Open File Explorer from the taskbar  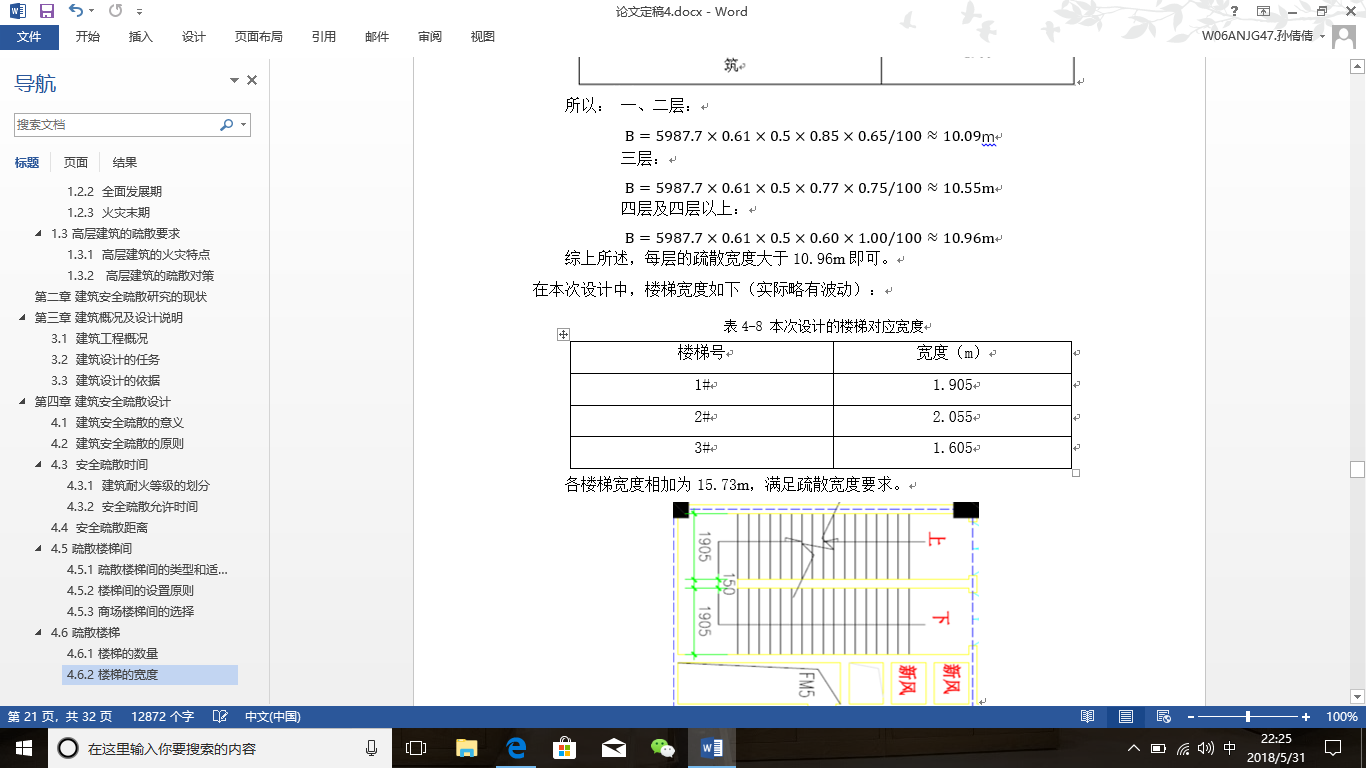click(466, 748)
